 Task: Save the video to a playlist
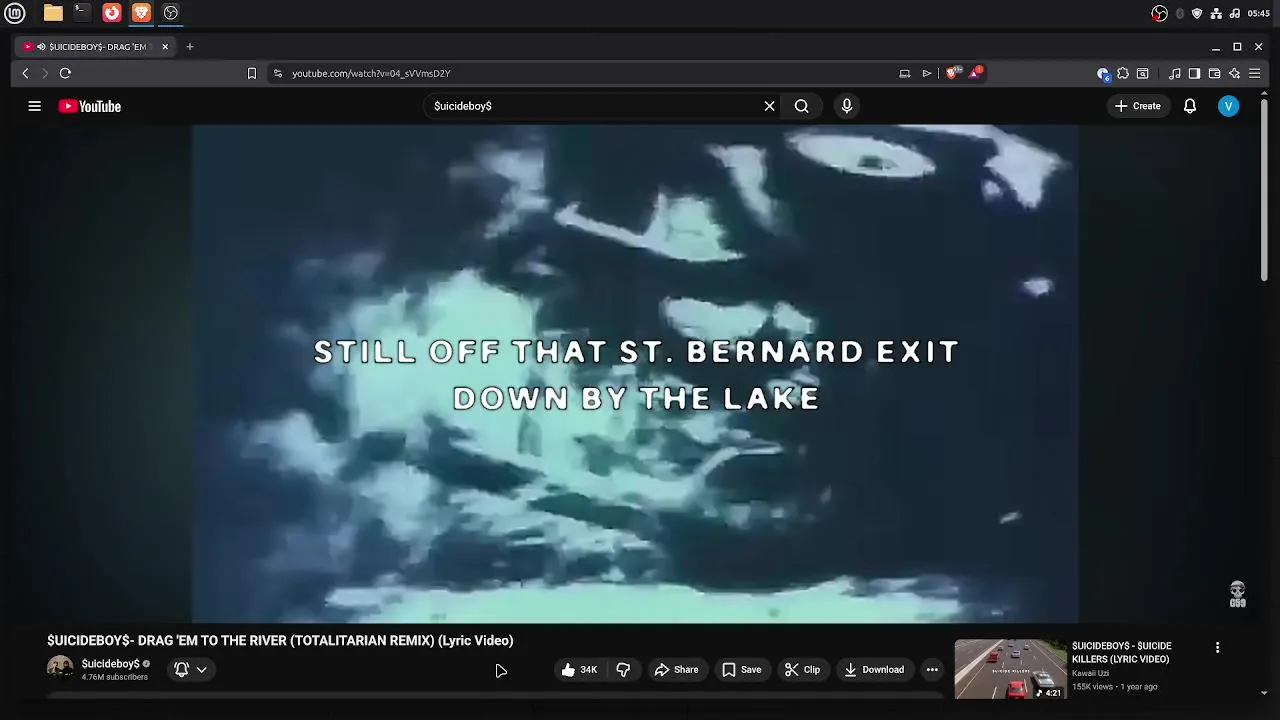click(742, 670)
